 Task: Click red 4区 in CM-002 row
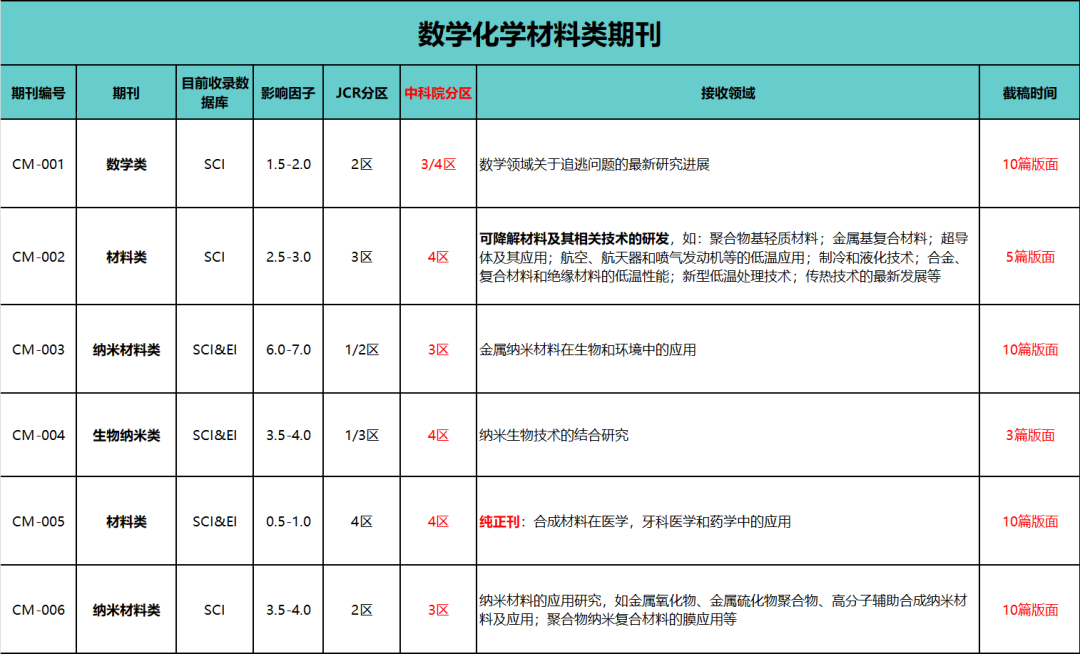[438, 257]
